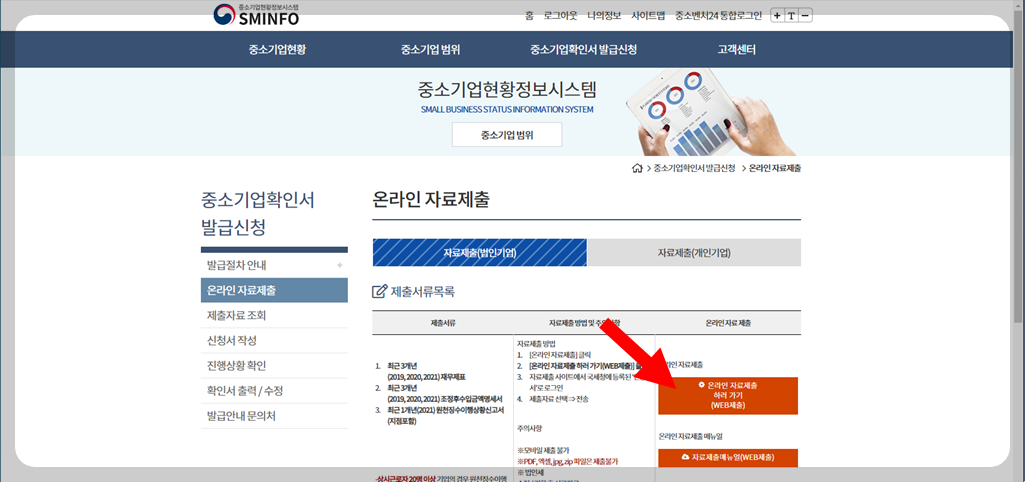The width and height of the screenshot is (1025, 482).
Task: Open 신청서 작성 sidebar item
Action: [x=274, y=341]
